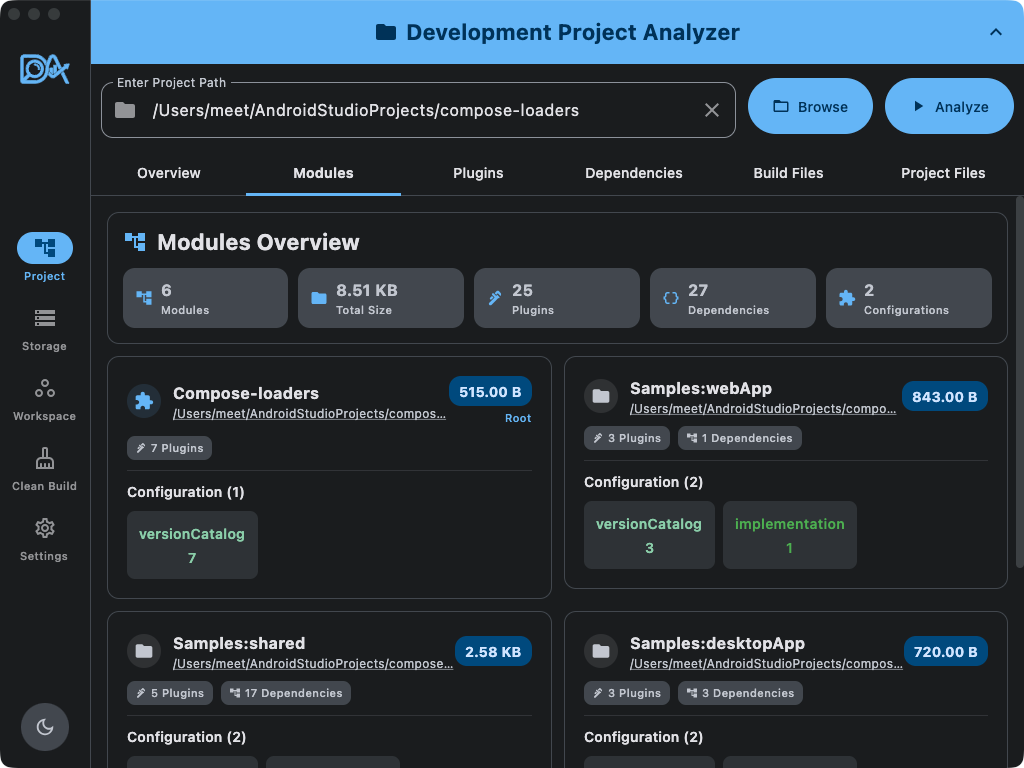The width and height of the screenshot is (1024, 768).
Task: Click the 25 Plugins stat card
Action: tap(556, 298)
